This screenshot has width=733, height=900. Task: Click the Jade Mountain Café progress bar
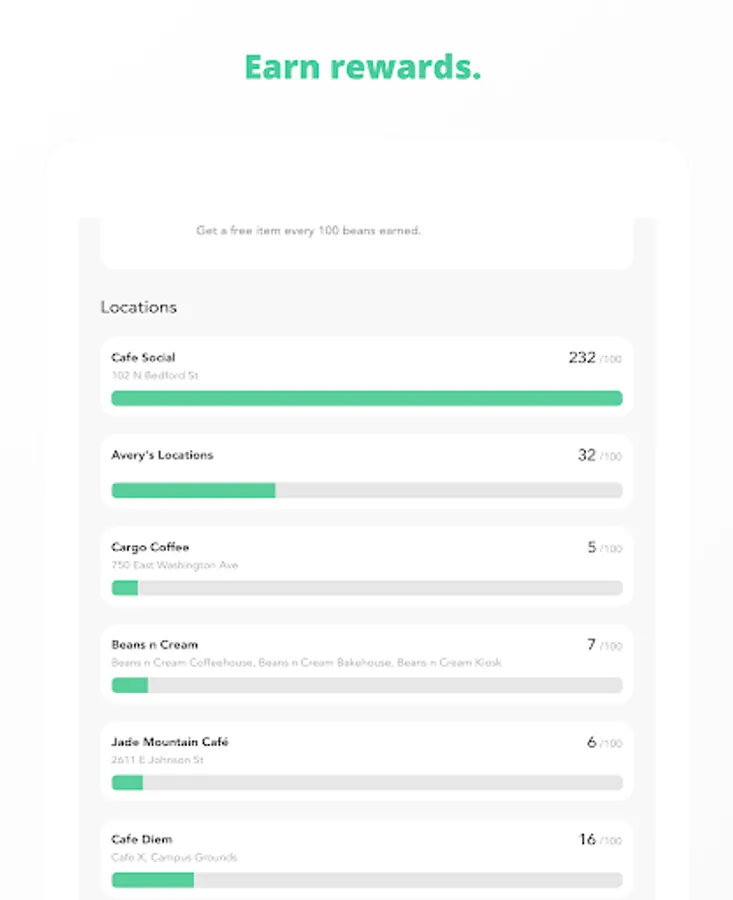click(x=366, y=783)
